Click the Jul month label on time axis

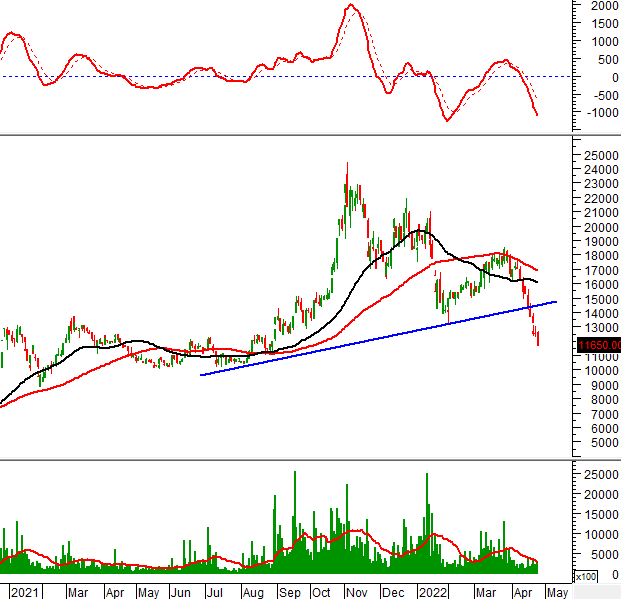[216, 591]
